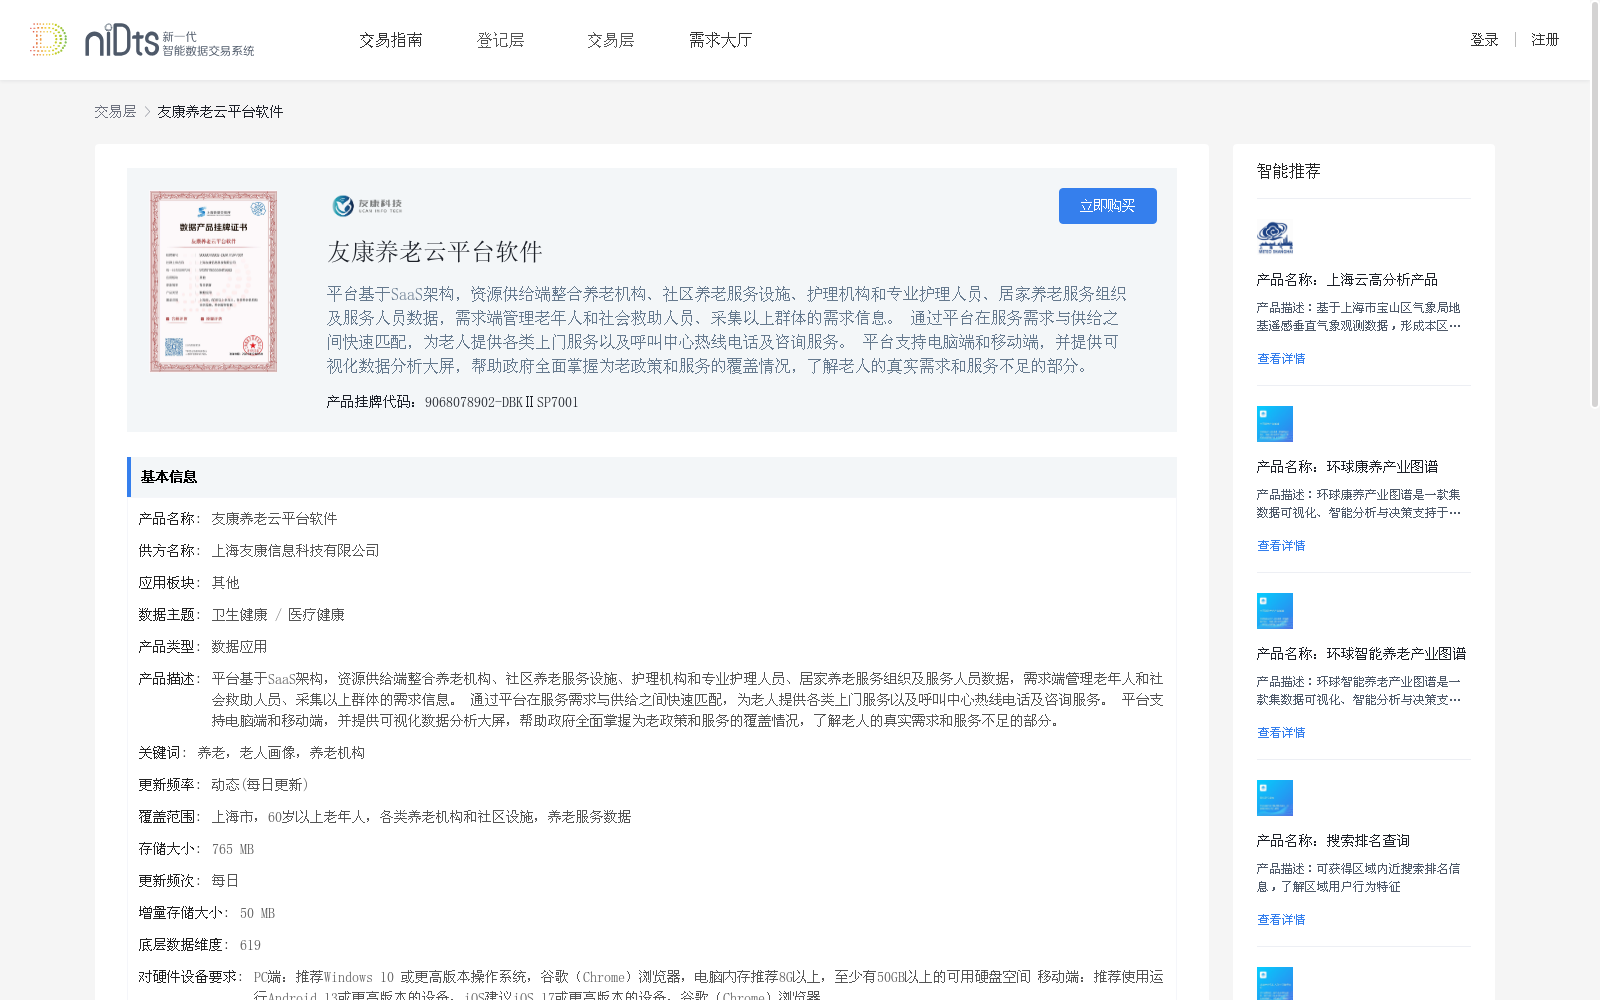The height and width of the screenshot is (1000, 1600).
Task: Click the 友康科技 company logo
Action: click(367, 205)
